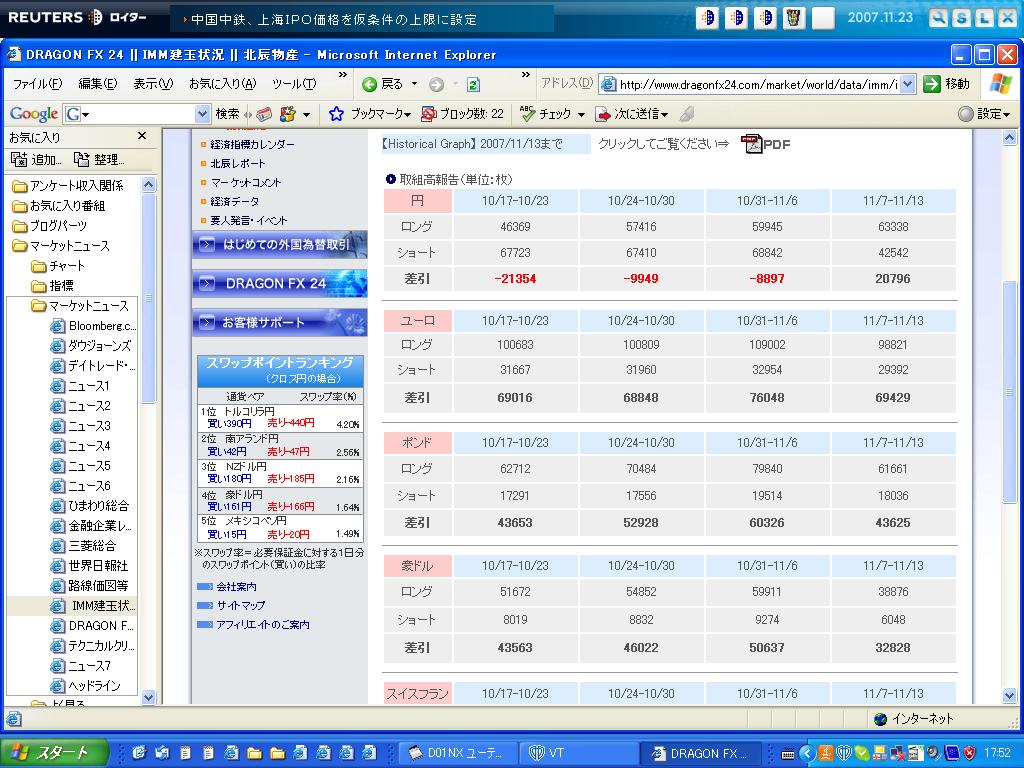This screenshot has width=1024, height=768.
Task: Click the page scroll down arrow
Action: (x=1009, y=696)
